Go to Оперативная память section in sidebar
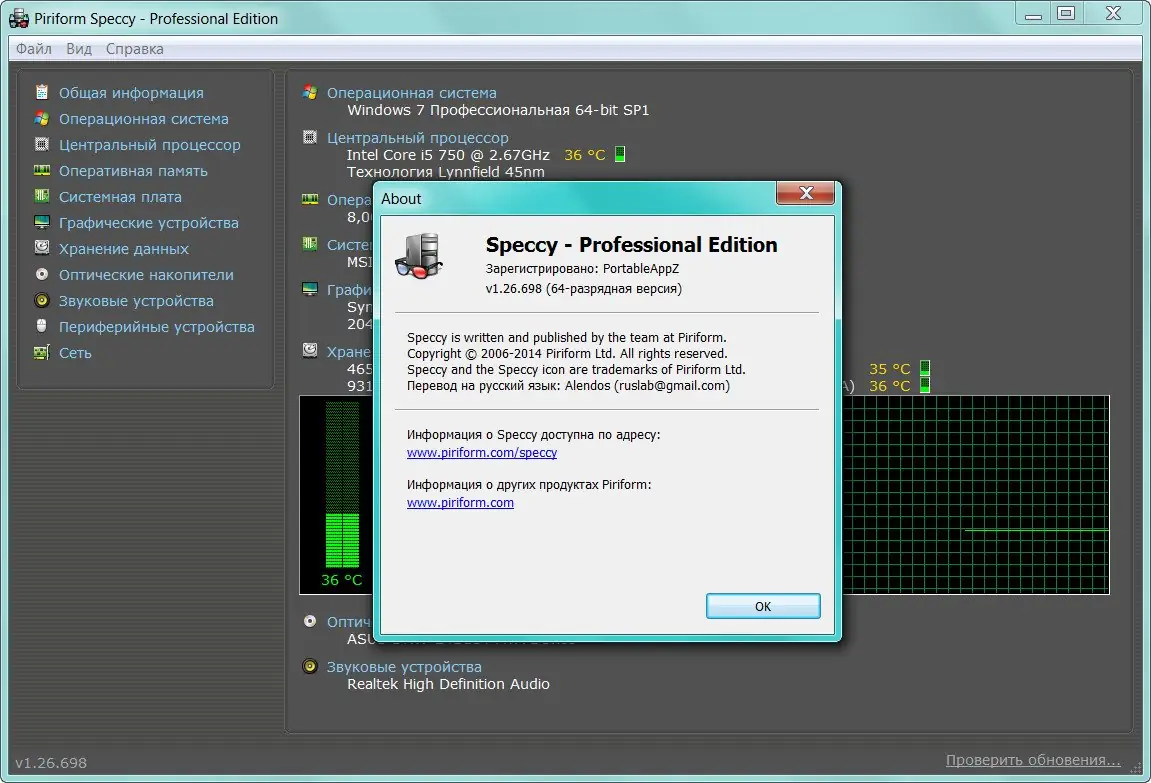This screenshot has width=1151, height=783. 133,171
